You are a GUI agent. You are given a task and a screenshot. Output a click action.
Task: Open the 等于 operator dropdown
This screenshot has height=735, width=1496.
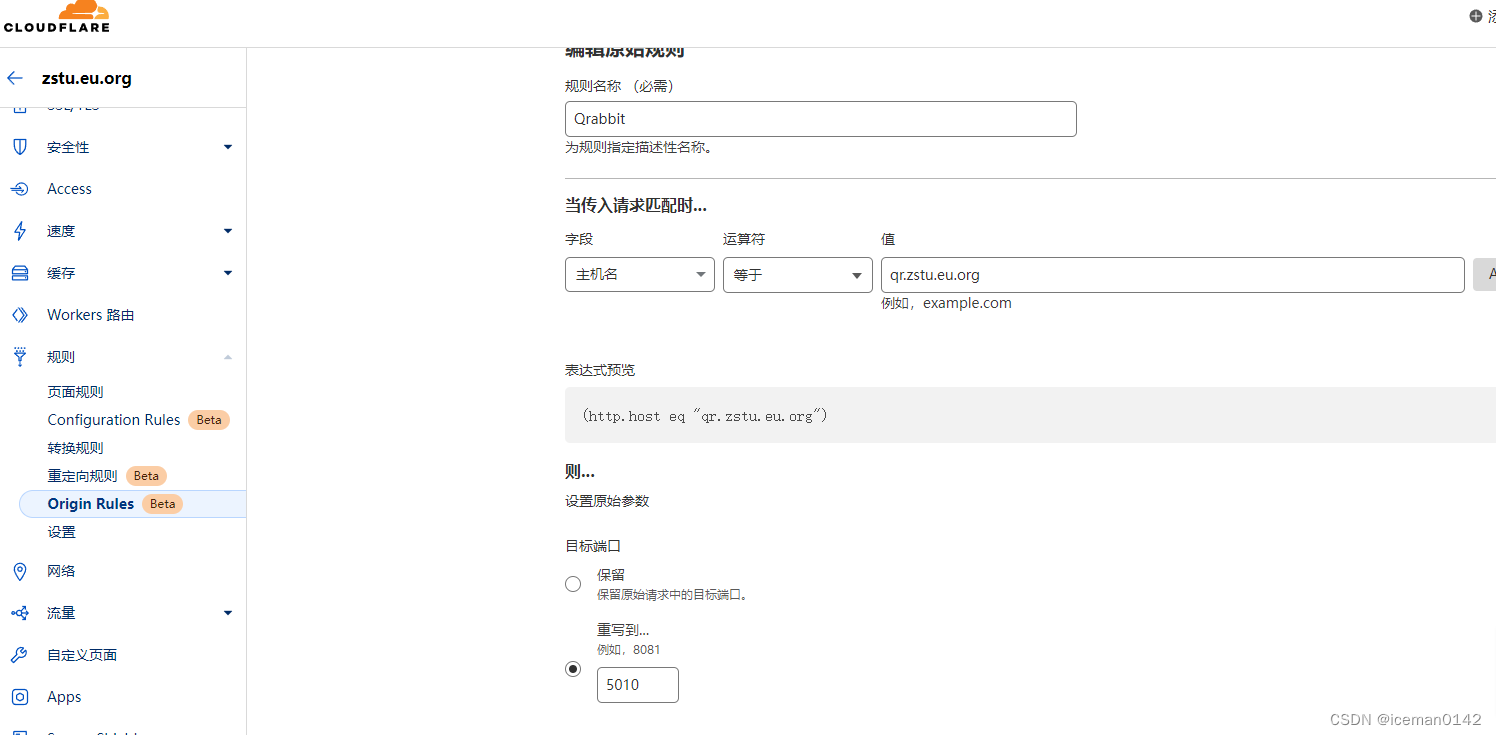click(797, 274)
